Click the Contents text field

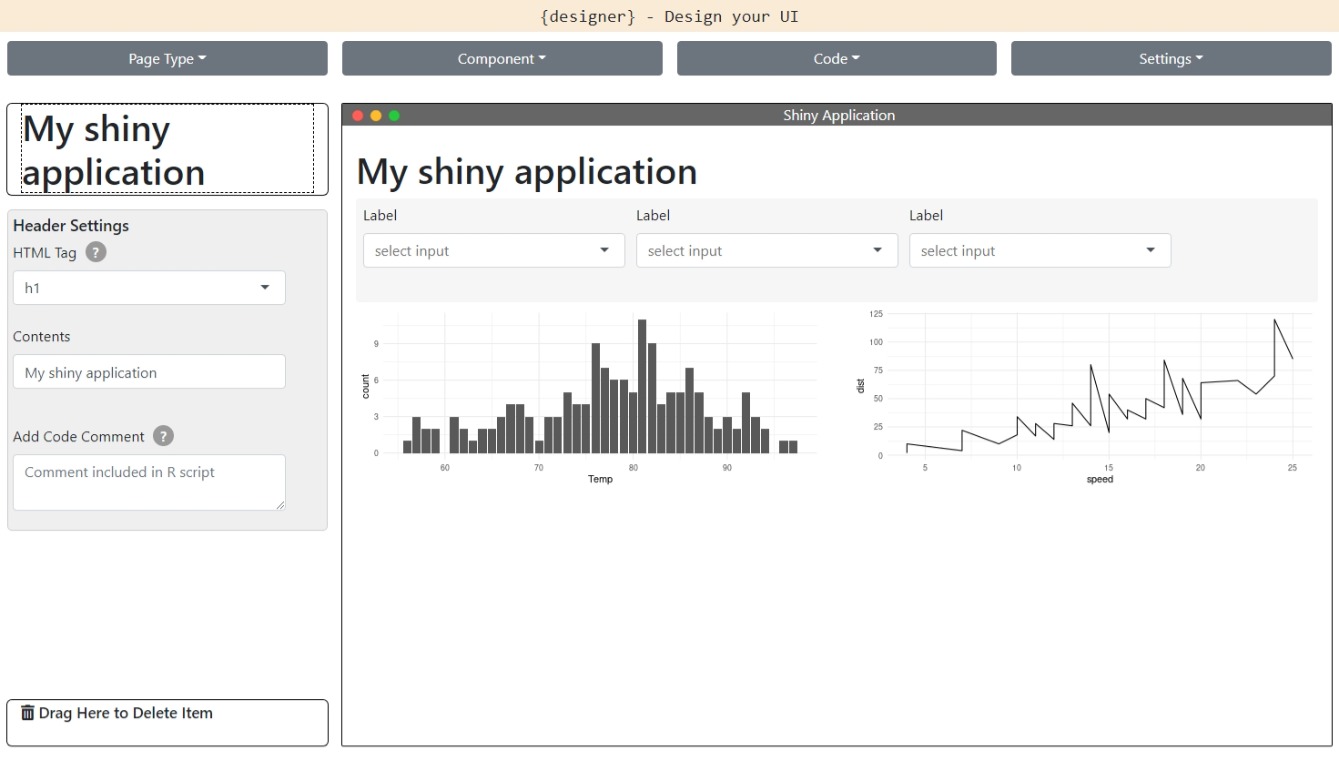point(149,372)
